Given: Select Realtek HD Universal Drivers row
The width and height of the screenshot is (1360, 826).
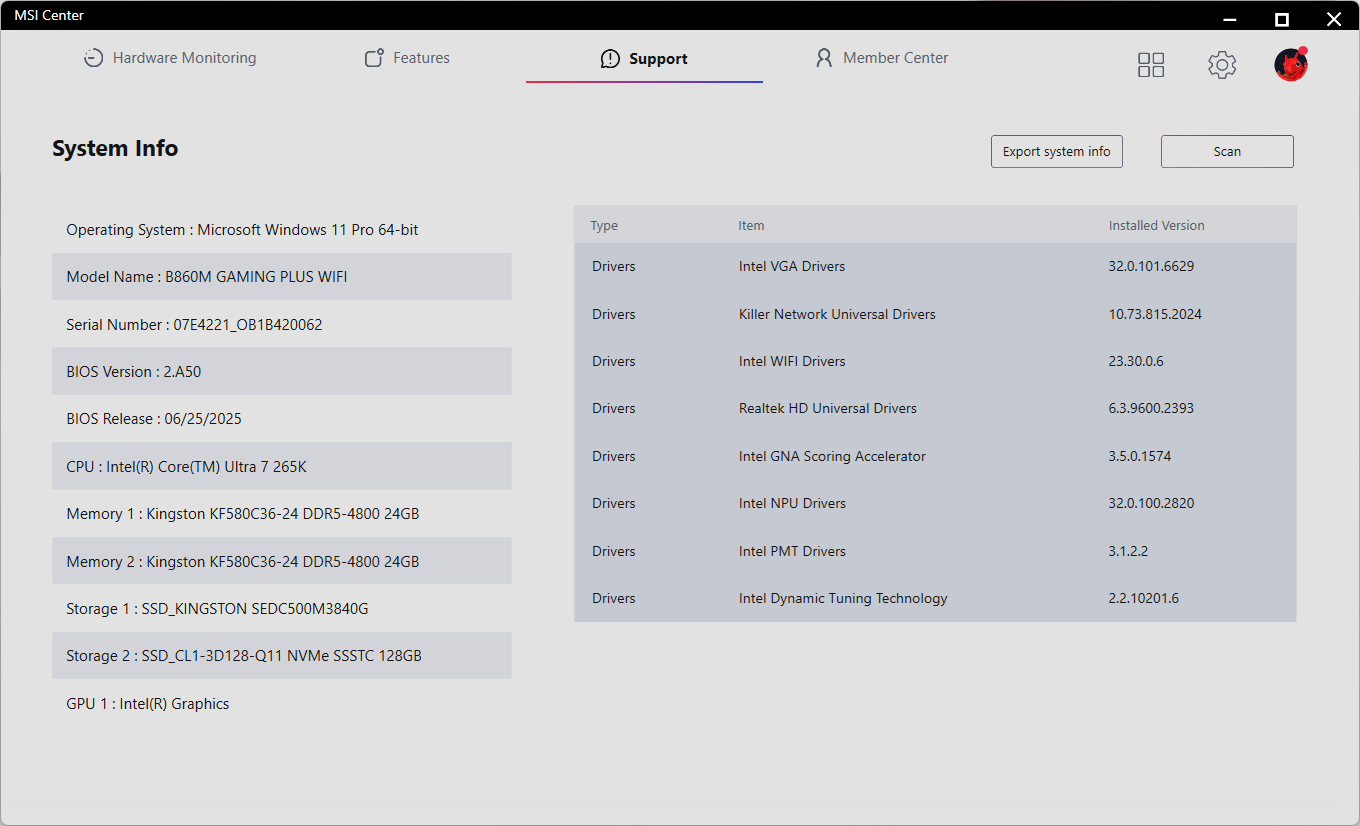Looking at the screenshot, I should click(x=935, y=408).
